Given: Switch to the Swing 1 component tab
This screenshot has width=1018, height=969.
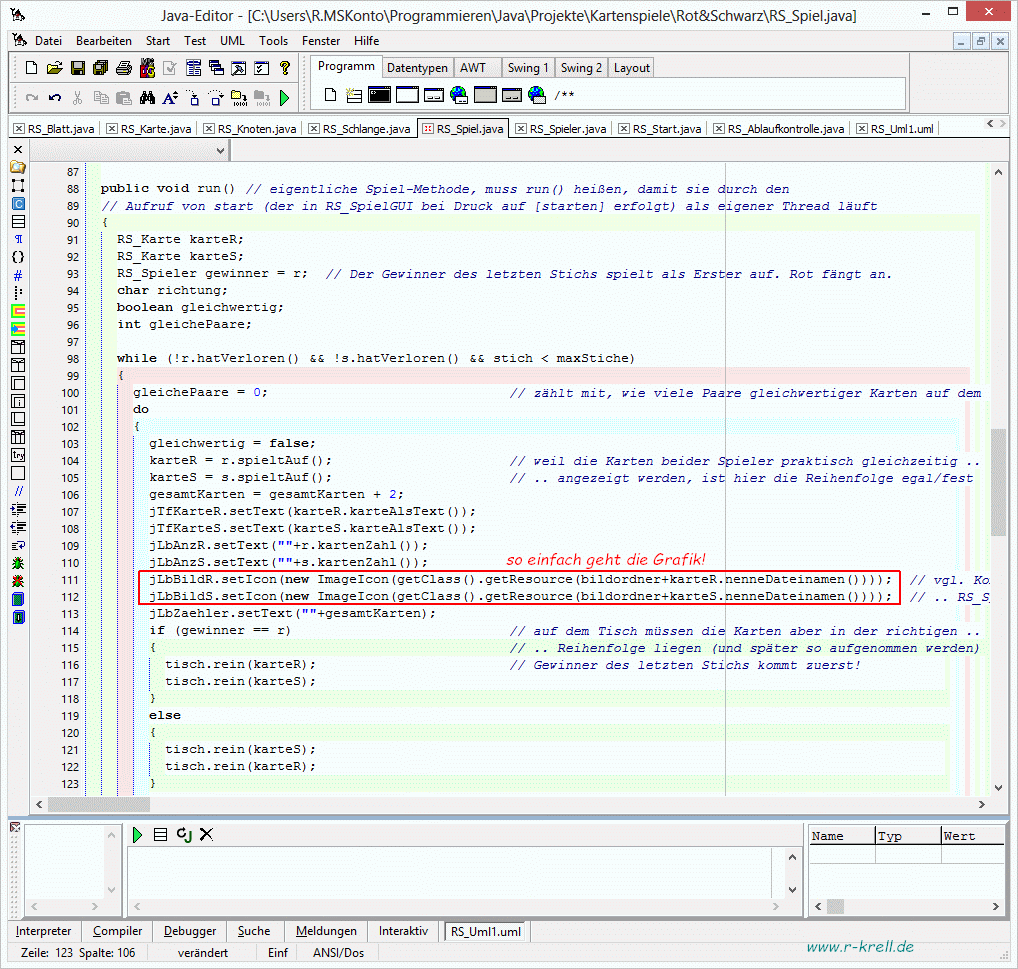Looking at the screenshot, I should click(527, 68).
